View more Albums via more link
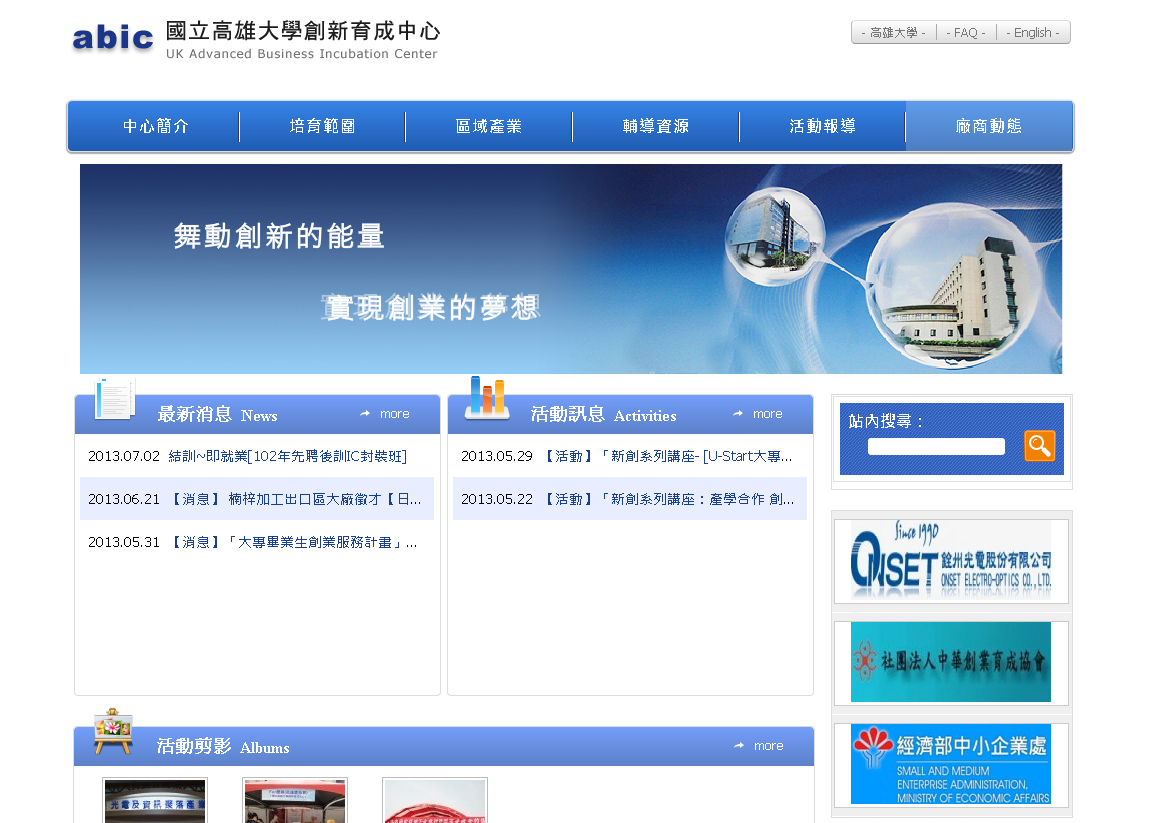 tap(759, 746)
